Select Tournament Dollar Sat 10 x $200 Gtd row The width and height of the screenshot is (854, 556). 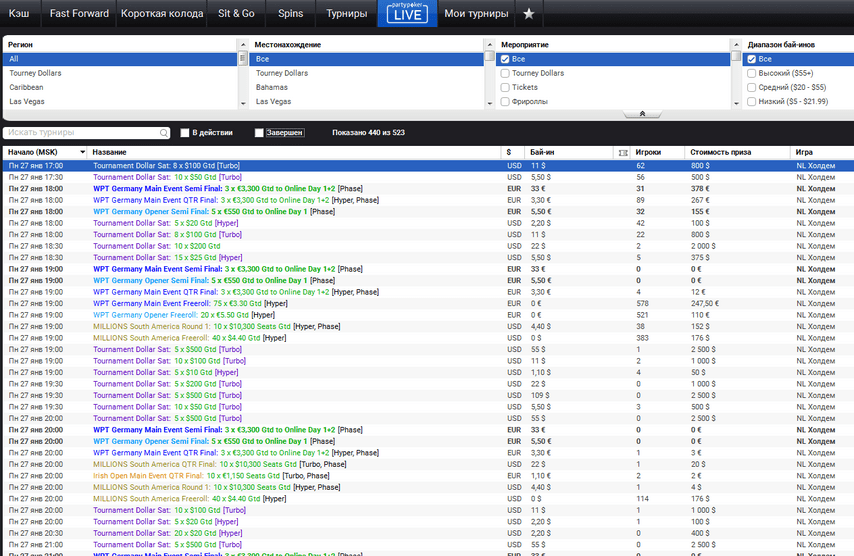[428, 246]
